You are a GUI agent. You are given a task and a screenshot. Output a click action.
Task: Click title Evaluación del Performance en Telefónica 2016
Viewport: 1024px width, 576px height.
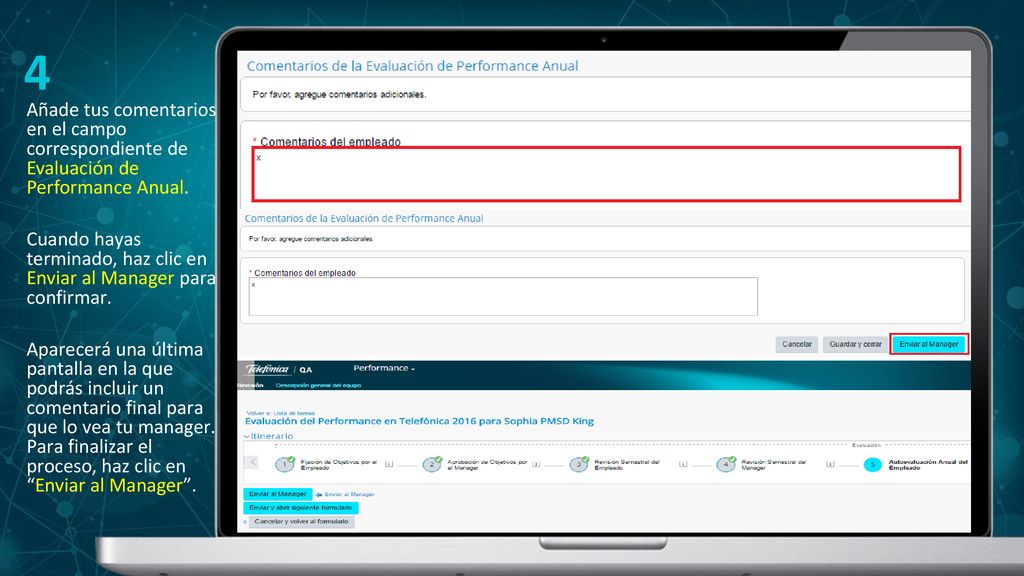[x=419, y=421]
